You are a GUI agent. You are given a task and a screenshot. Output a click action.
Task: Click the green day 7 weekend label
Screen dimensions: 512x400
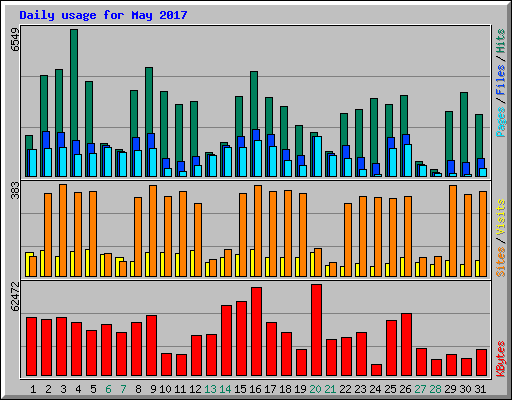pyautogui.click(x=123, y=389)
